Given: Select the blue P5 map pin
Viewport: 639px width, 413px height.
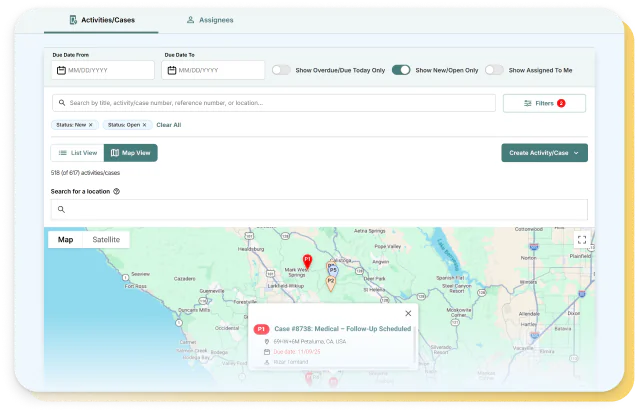Looking at the screenshot, I should (333, 270).
